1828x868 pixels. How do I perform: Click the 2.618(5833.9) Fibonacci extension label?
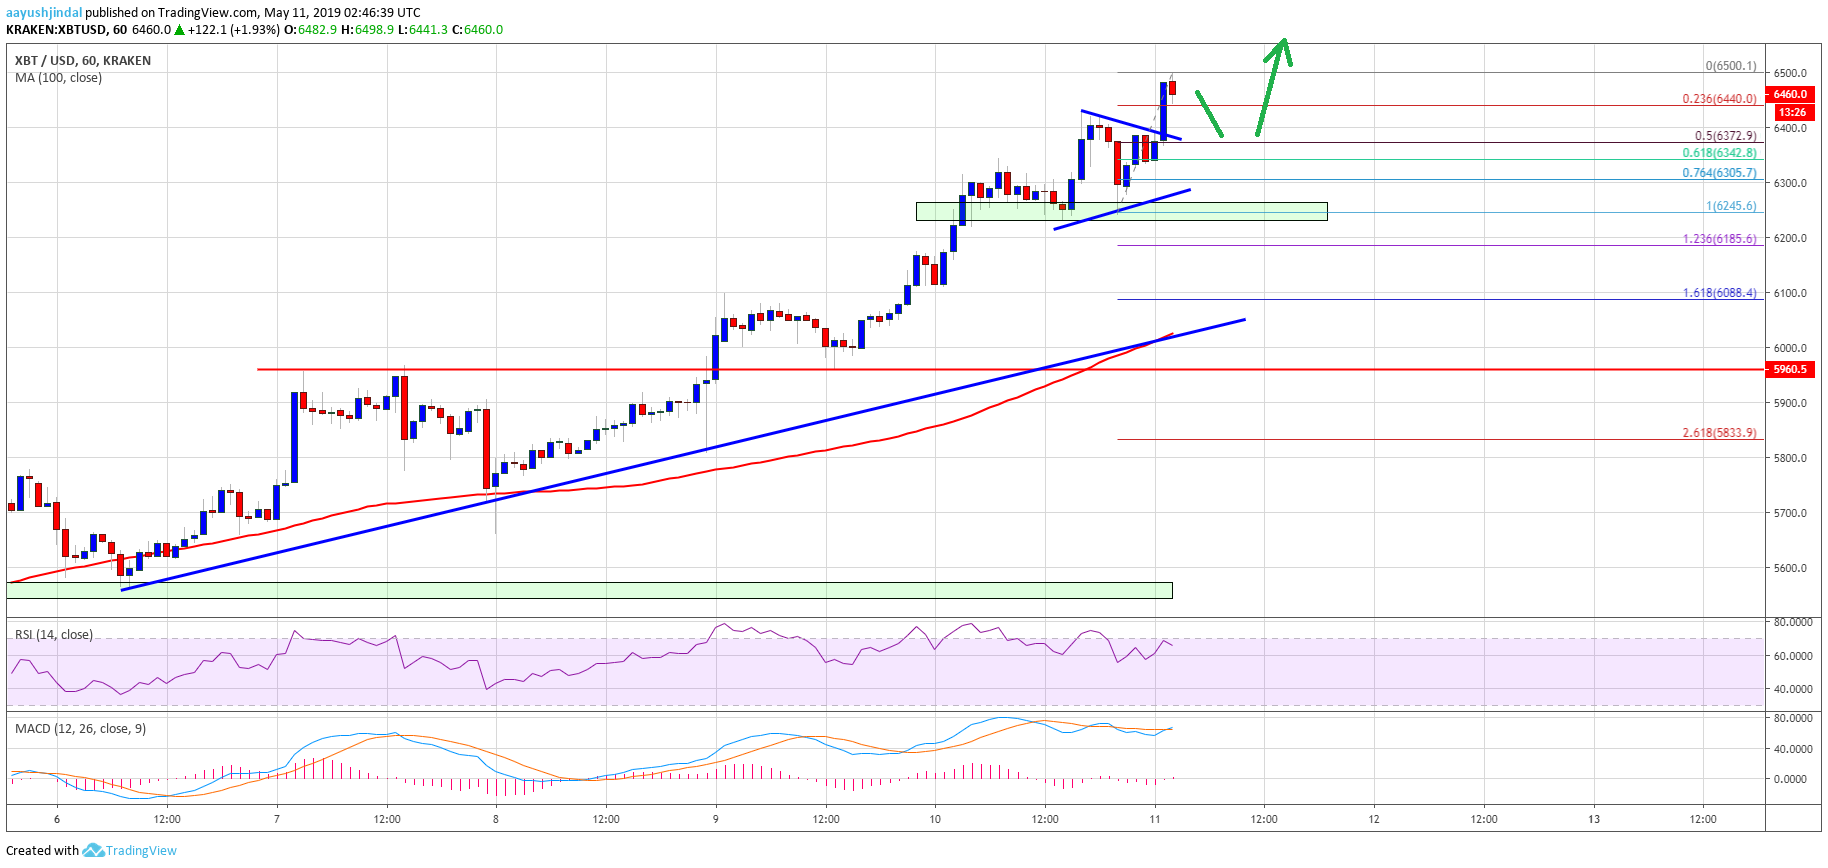coord(1719,433)
